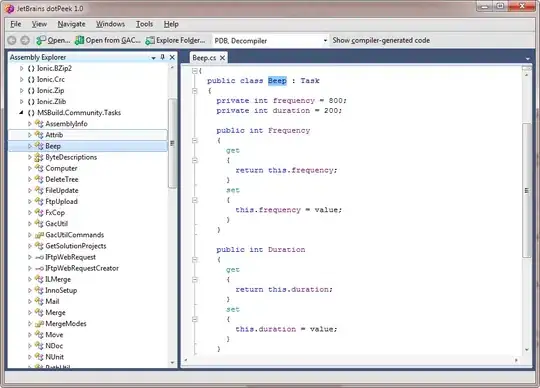Expand the Ionic.Zip namespace node
The width and height of the screenshot is (540, 388).
point(21,91)
